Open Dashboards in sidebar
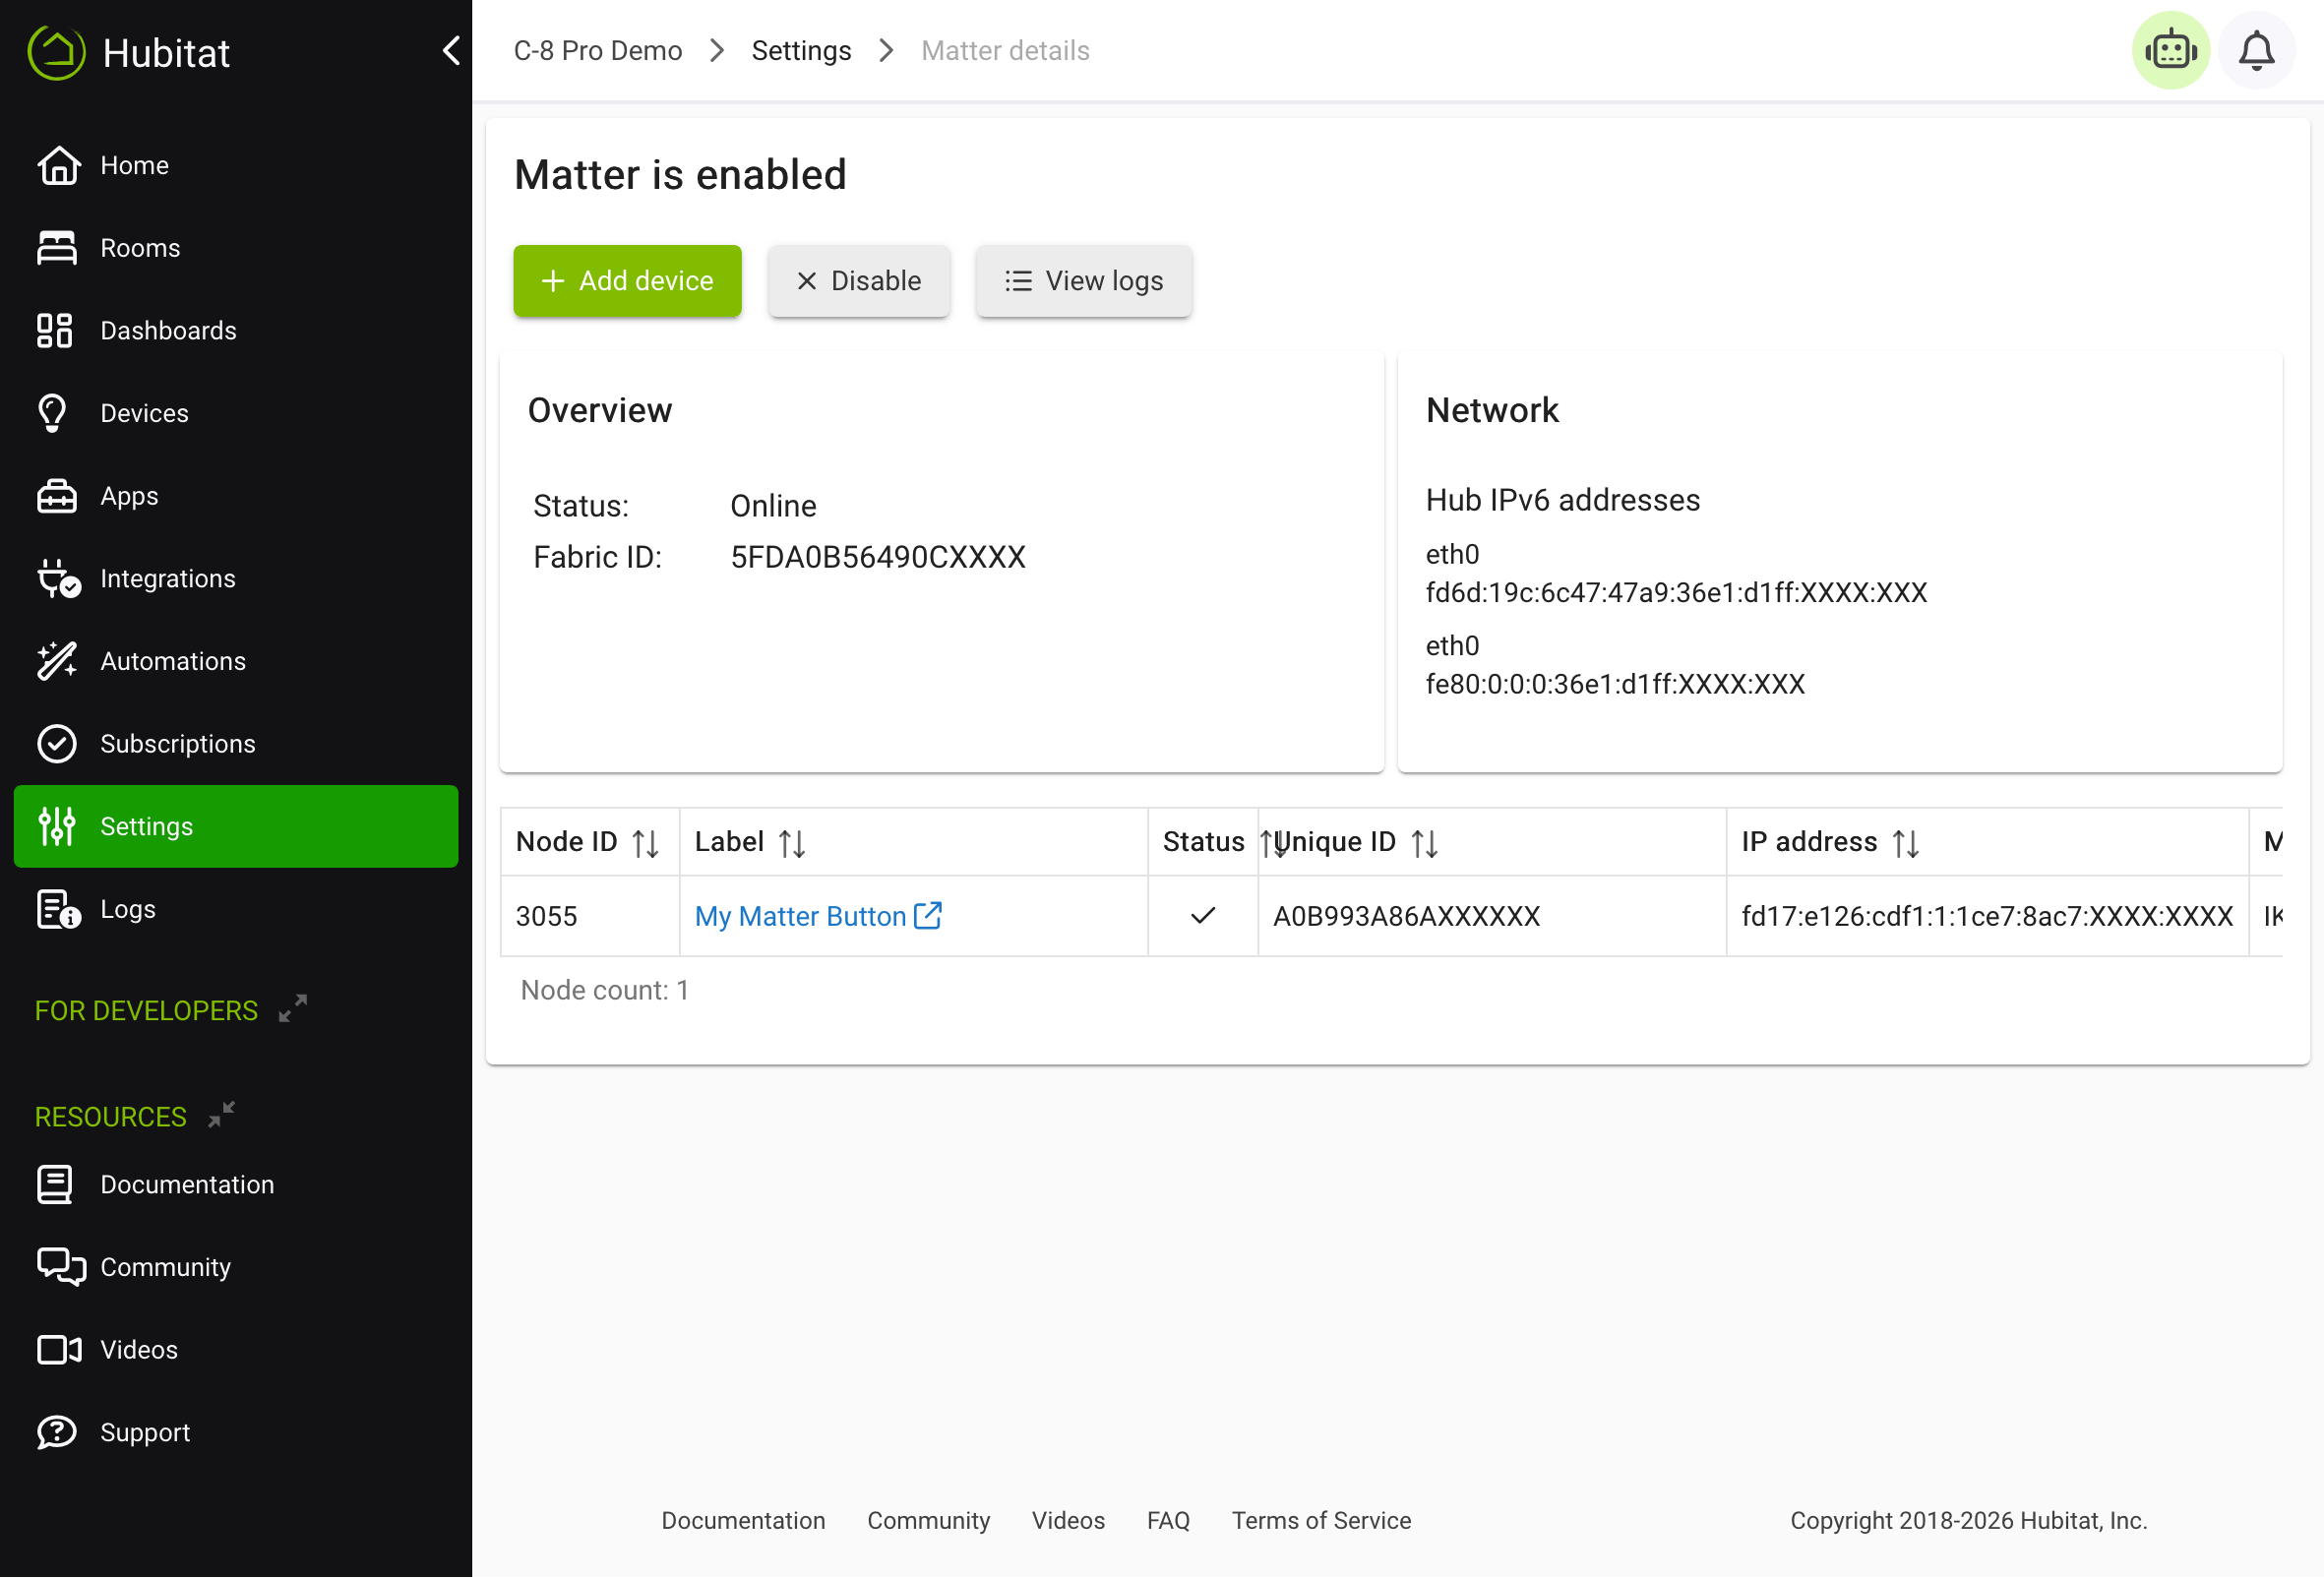The image size is (2324, 1578). [x=236, y=331]
